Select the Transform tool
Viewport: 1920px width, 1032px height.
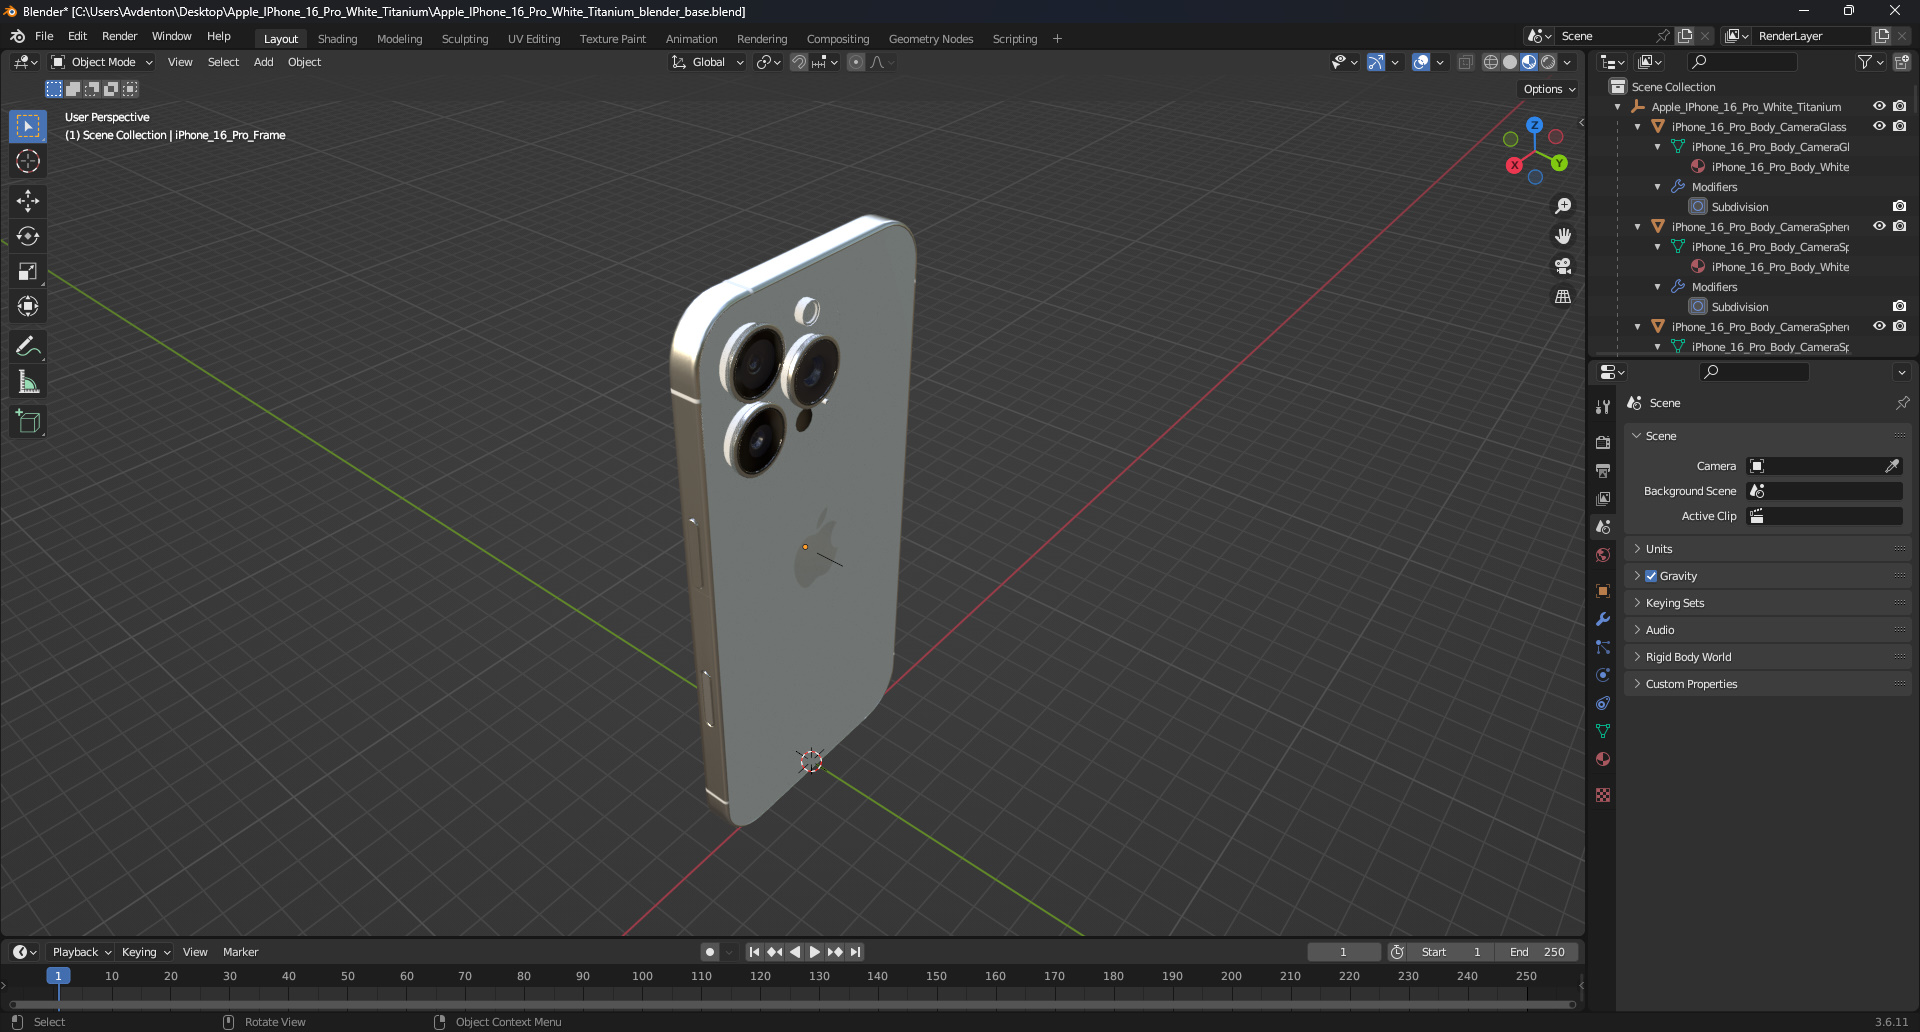pos(28,306)
